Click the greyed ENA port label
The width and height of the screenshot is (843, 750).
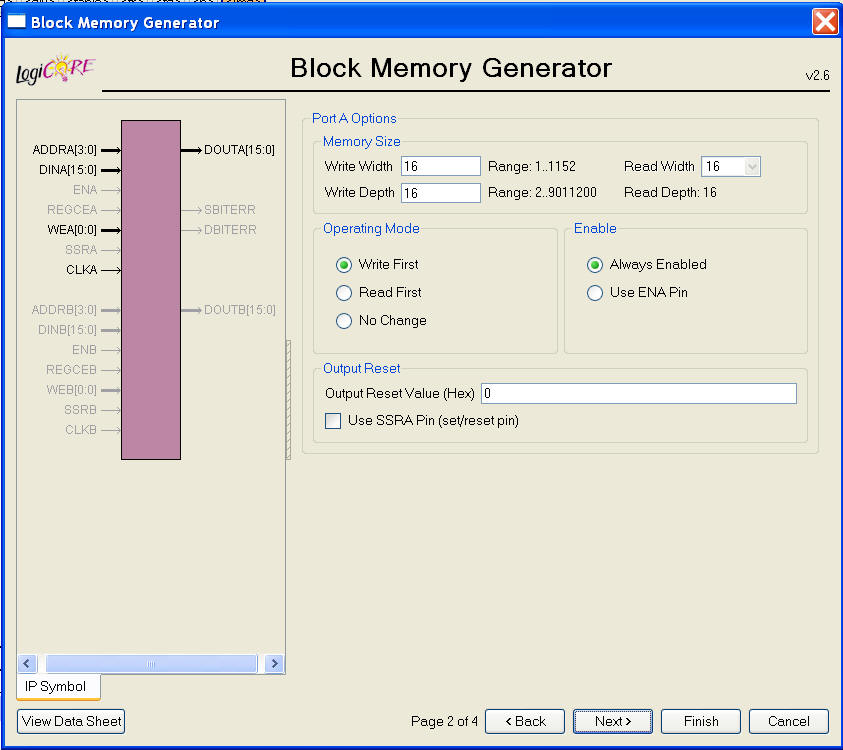85,190
